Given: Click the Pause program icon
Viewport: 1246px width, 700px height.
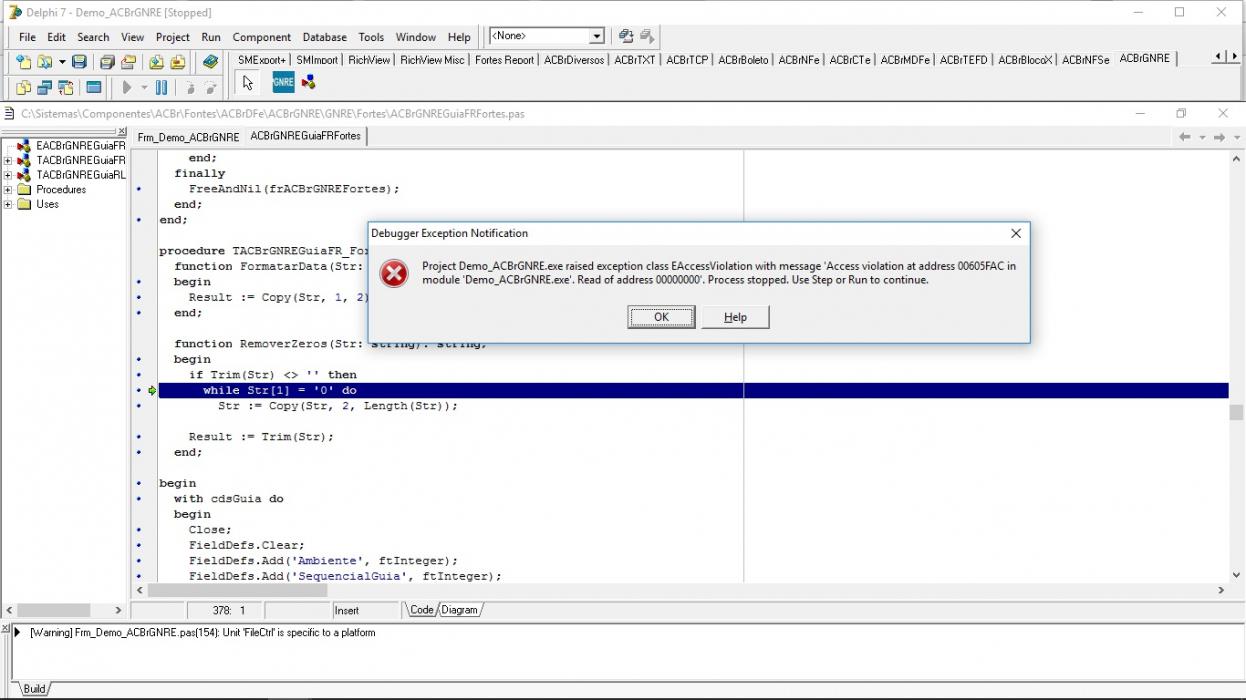Looking at the screenshot, I should click(161, 88).
